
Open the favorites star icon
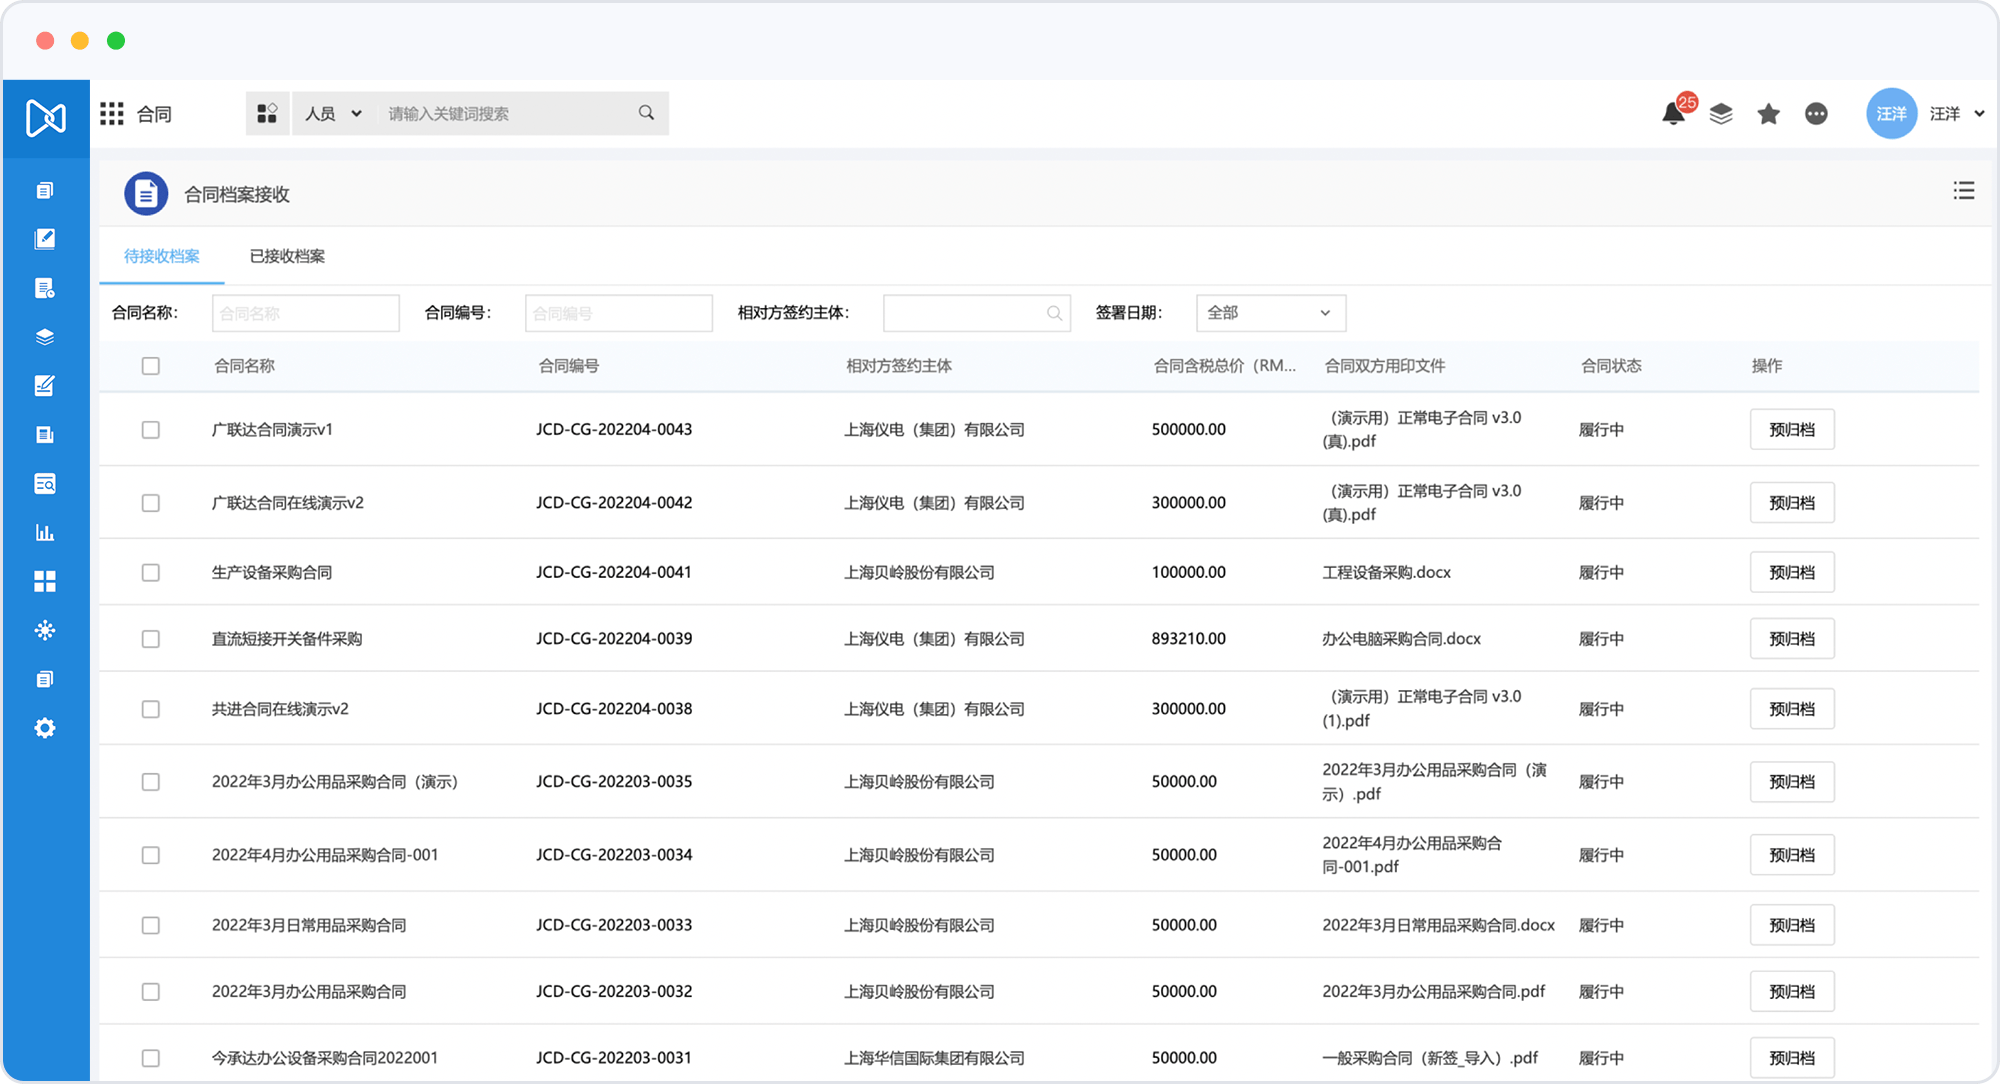click(1768, 114)
